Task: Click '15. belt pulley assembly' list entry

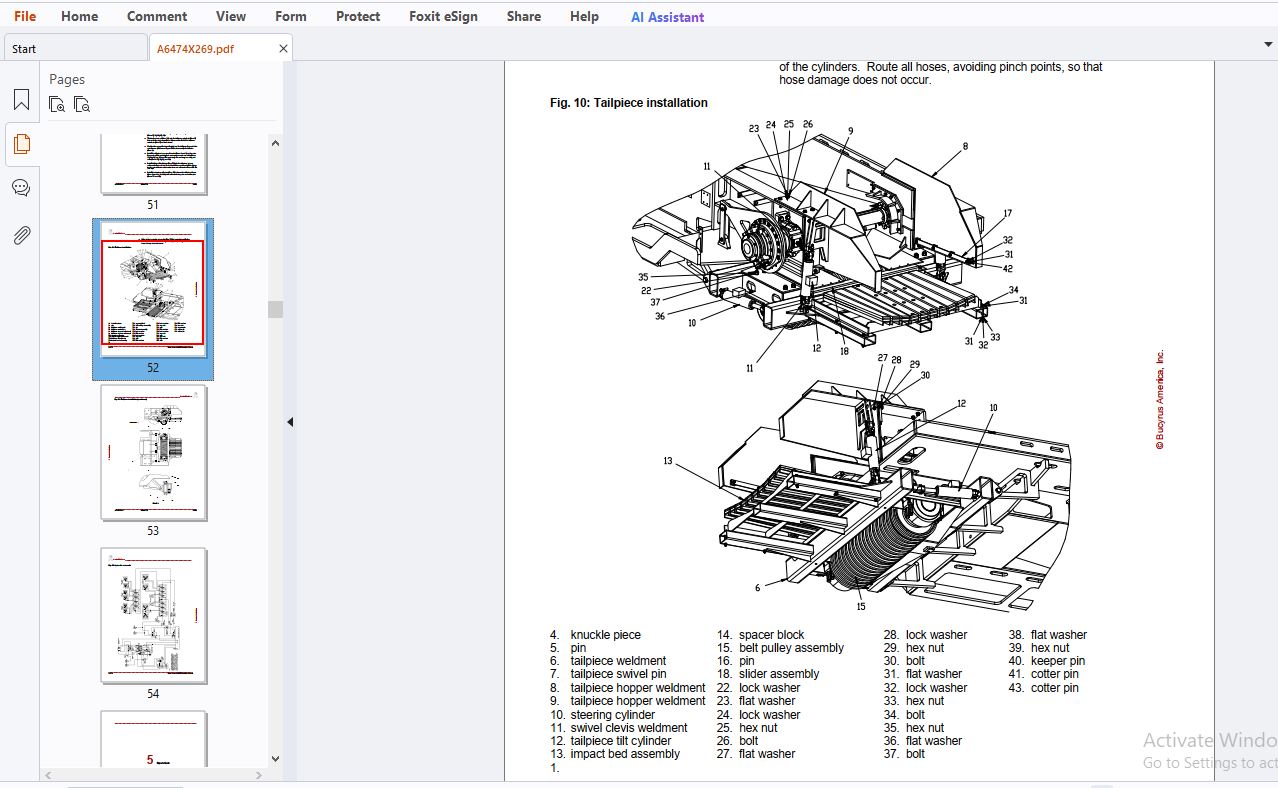Action: pyautogui.click(x=780, y=648)
